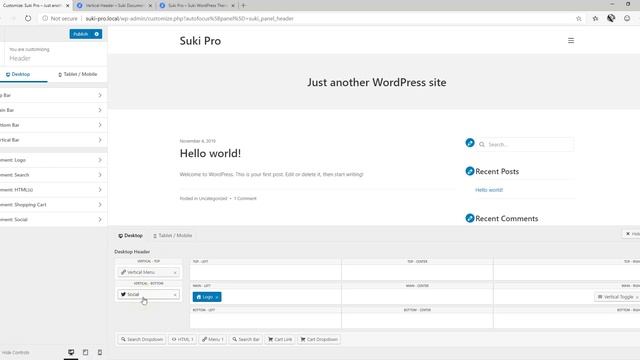The image size is (640, 360).
Task: Preview in desktop device mode icon
Action: click(71, 352)
